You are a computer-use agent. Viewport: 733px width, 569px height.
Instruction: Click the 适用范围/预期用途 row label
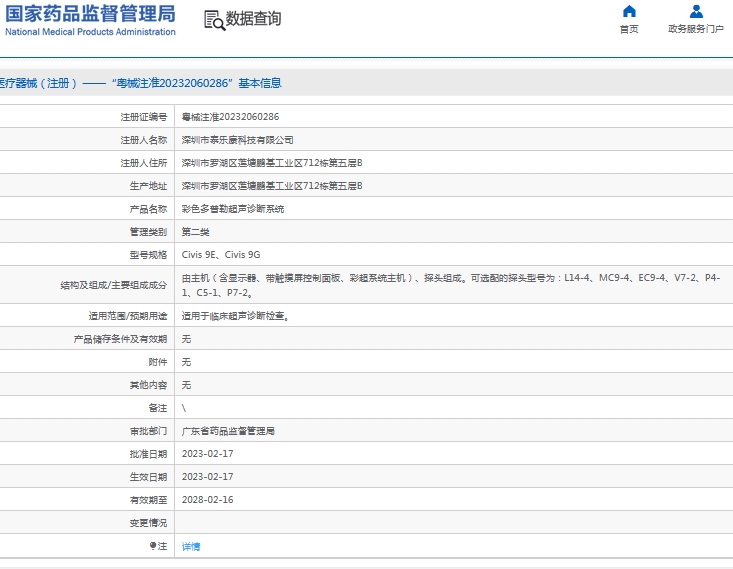point(128,316)
